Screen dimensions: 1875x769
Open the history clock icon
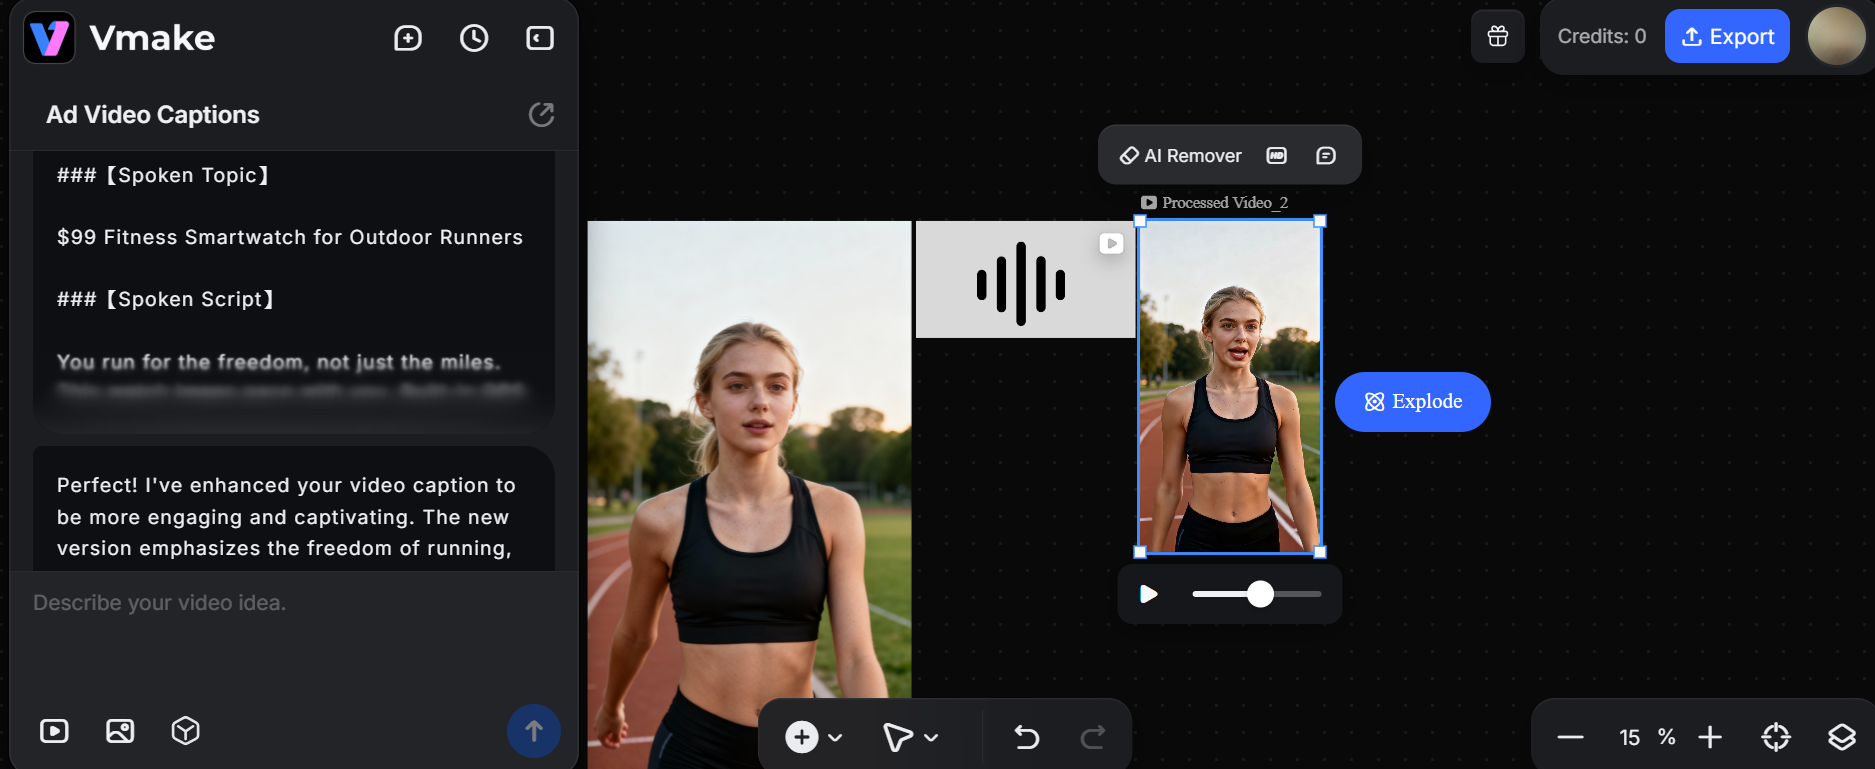(474, 38)
